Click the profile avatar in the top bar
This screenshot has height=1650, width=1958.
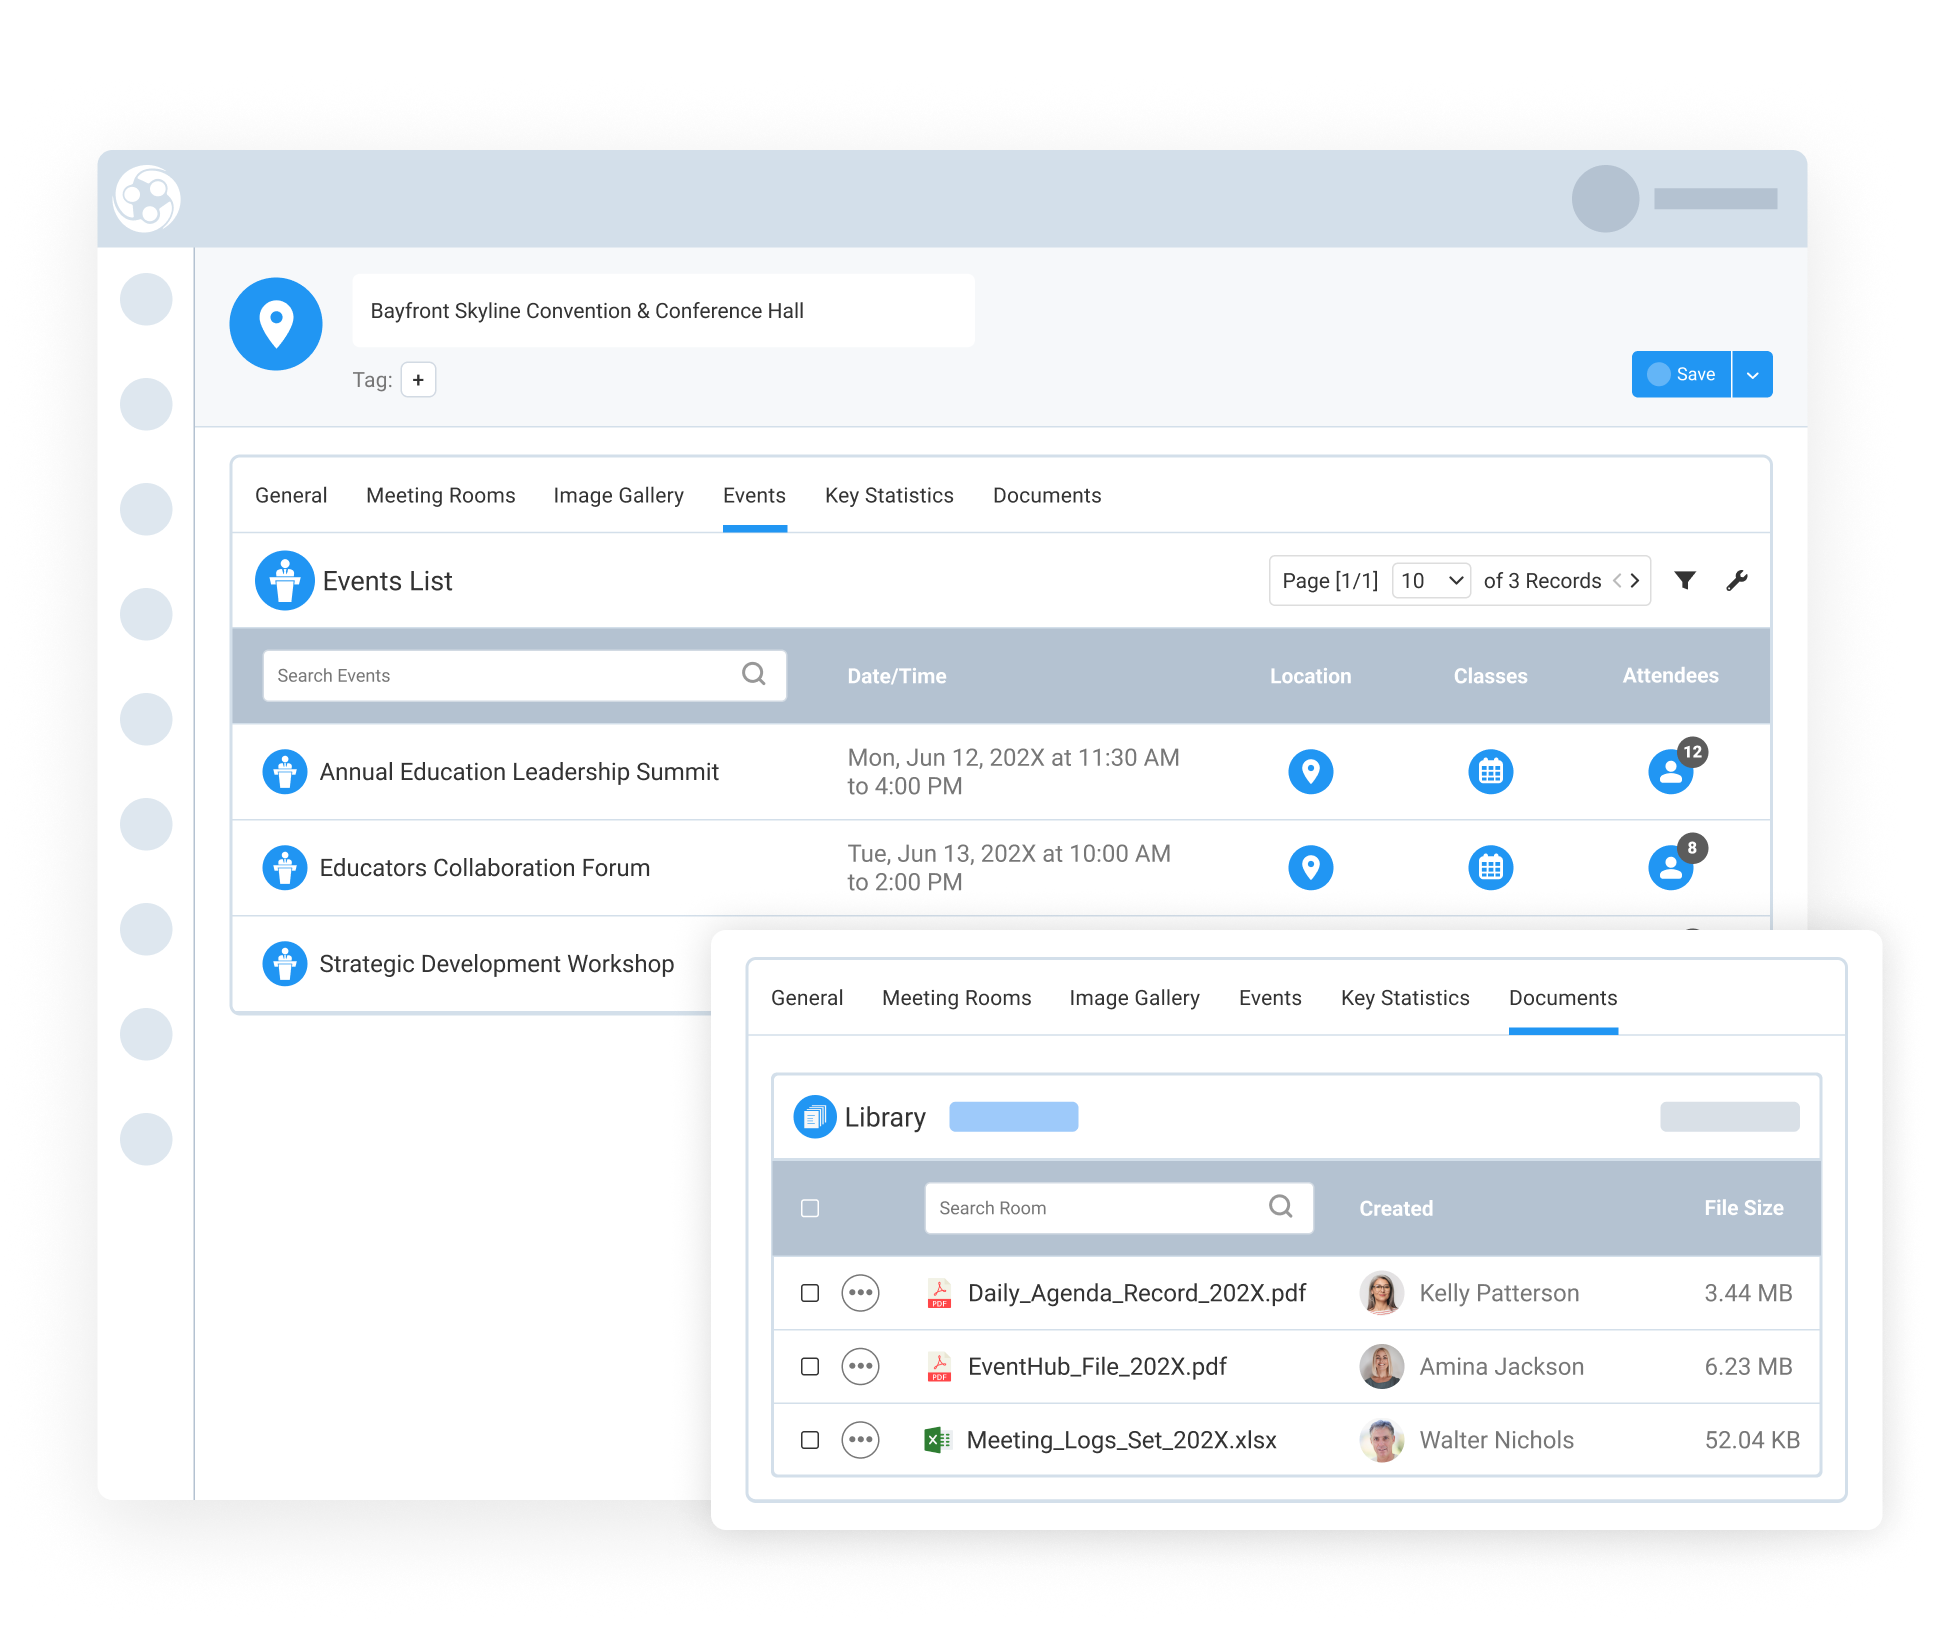point(1604,199)
